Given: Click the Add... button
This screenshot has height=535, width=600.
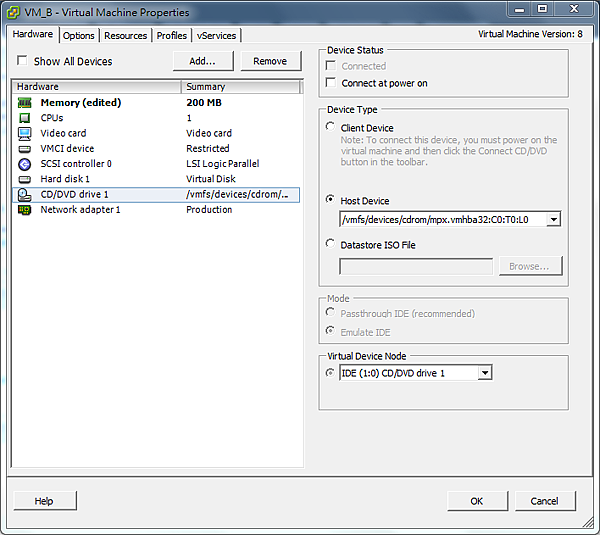Looking at the screenshot, I should pyautogui.click(x=203, y=61).
